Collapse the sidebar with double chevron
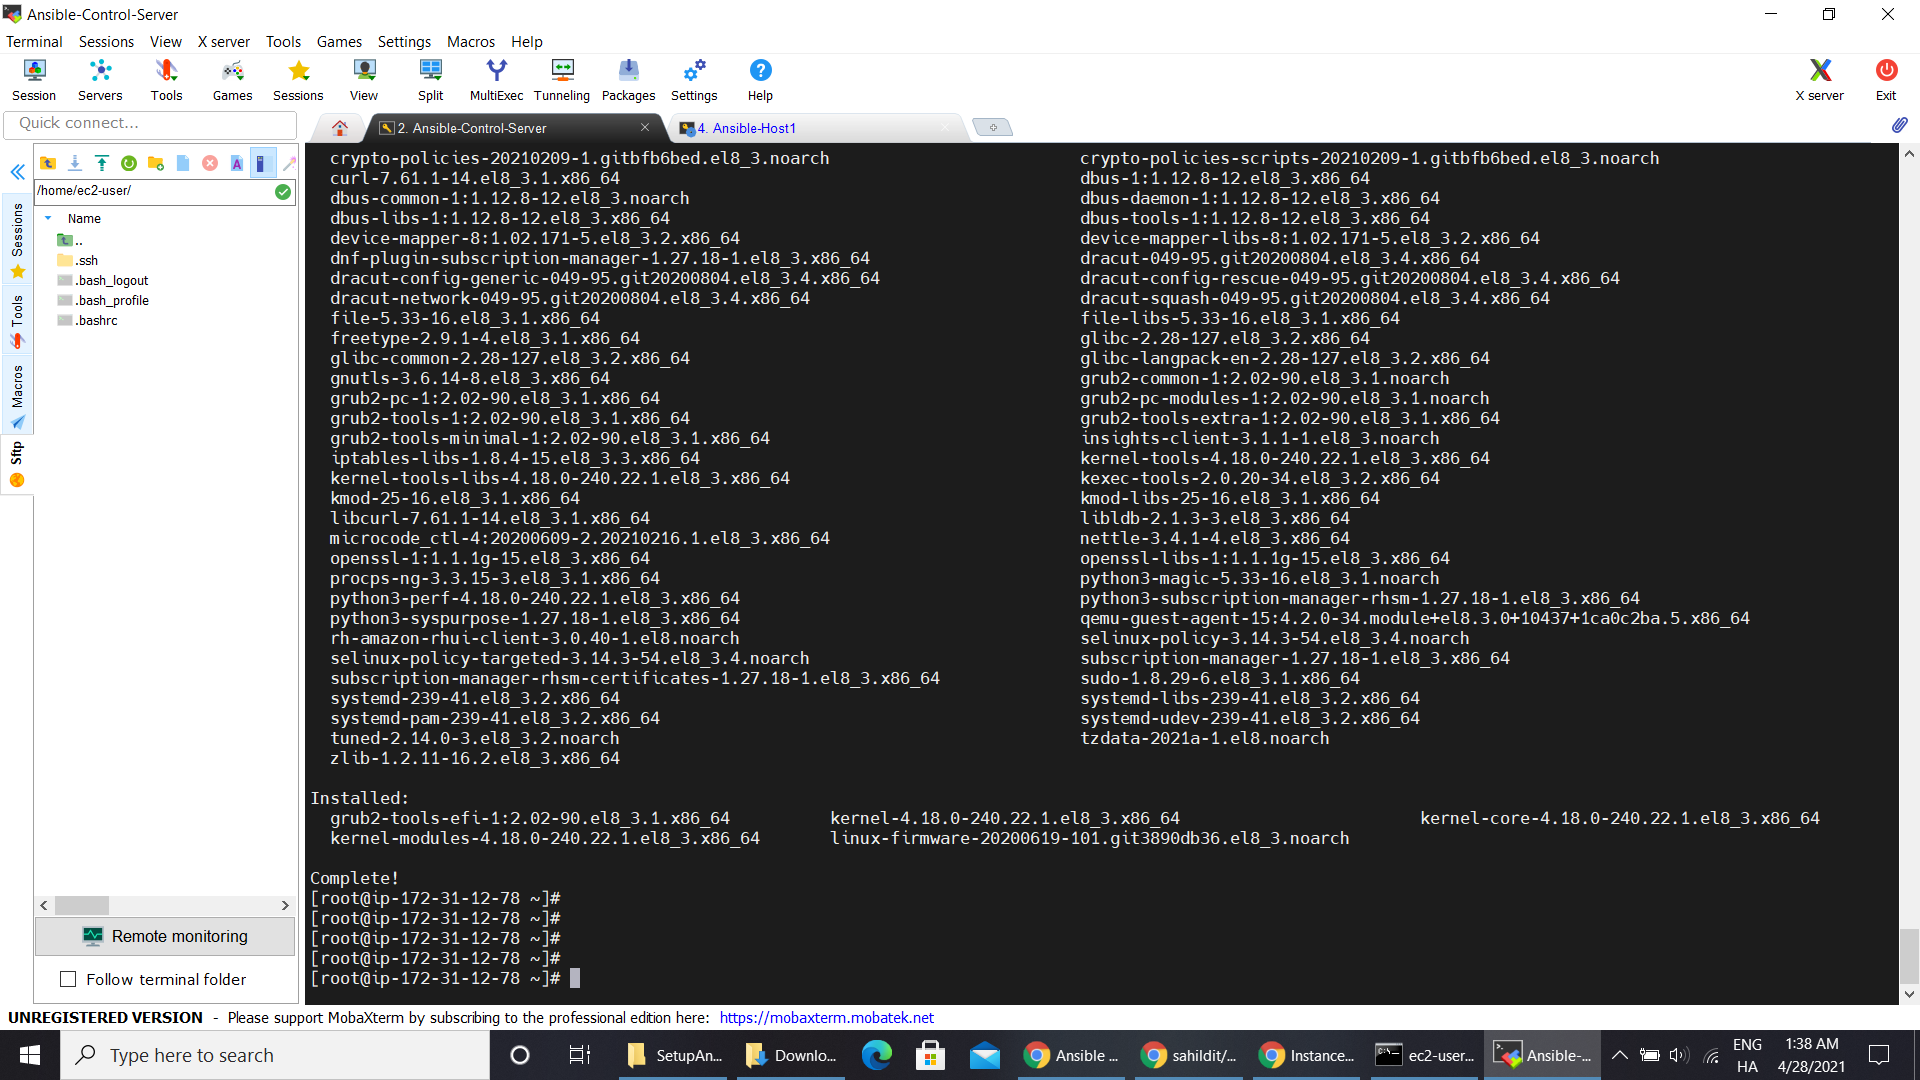 (x=17, y=172)
